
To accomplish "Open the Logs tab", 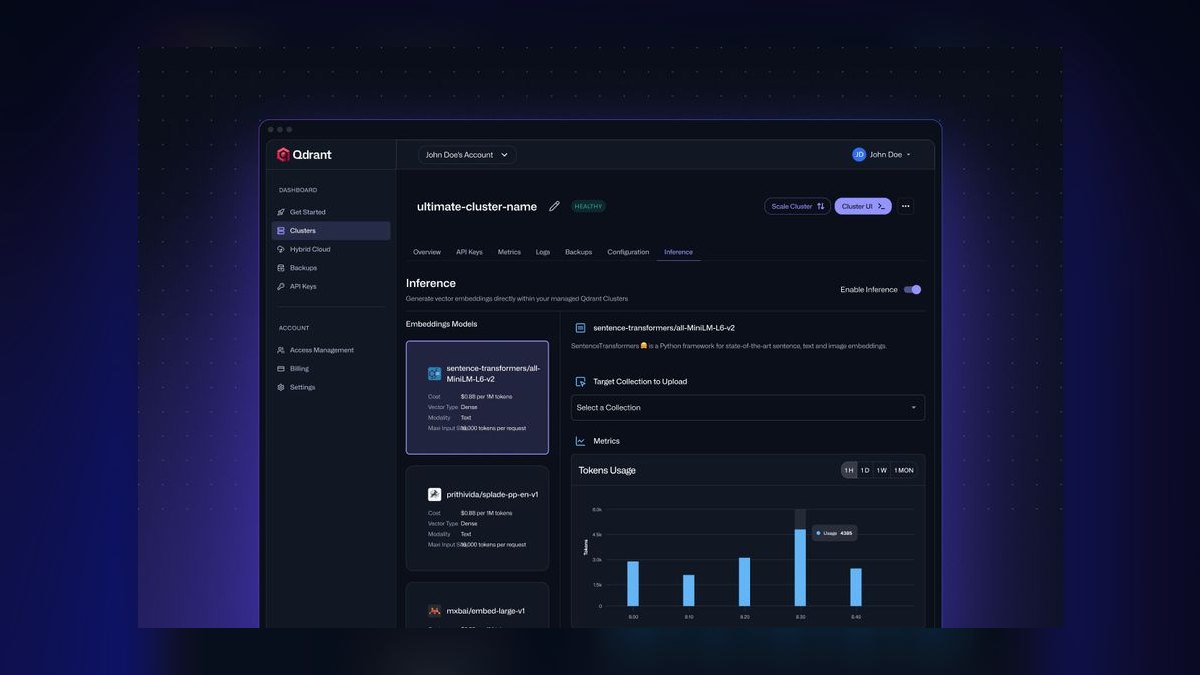I will 543,252.
